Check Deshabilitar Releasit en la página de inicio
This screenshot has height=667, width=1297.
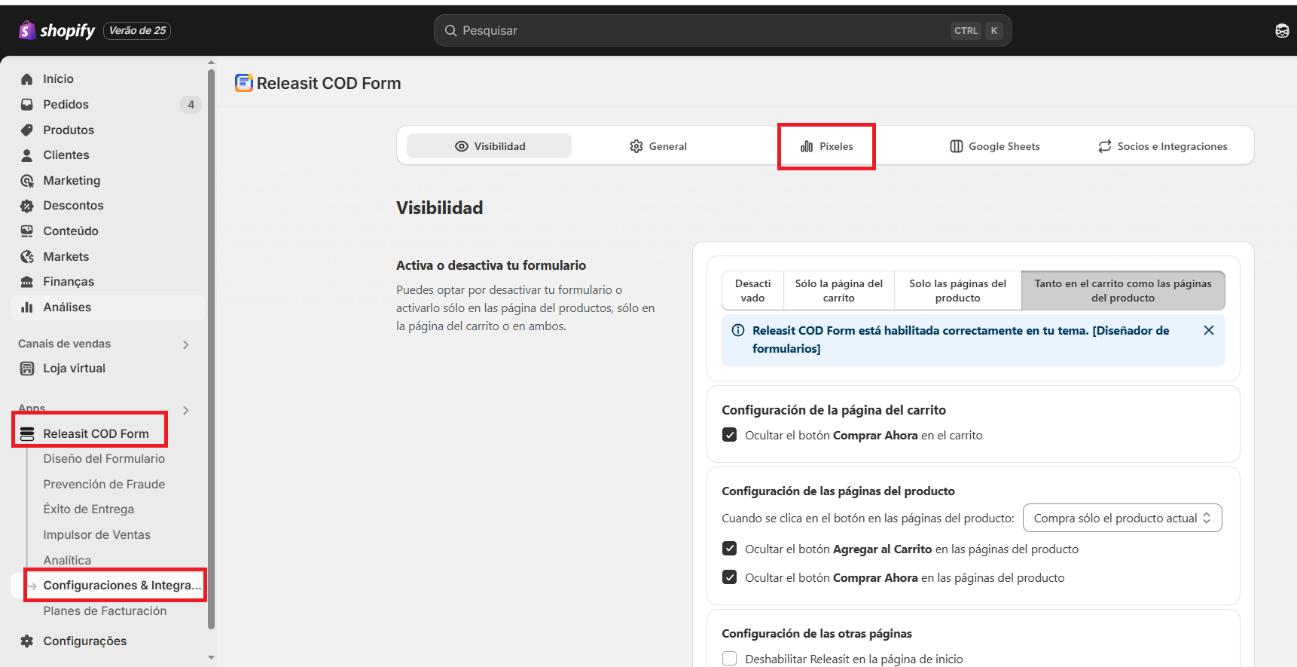[x=729, y=659]
